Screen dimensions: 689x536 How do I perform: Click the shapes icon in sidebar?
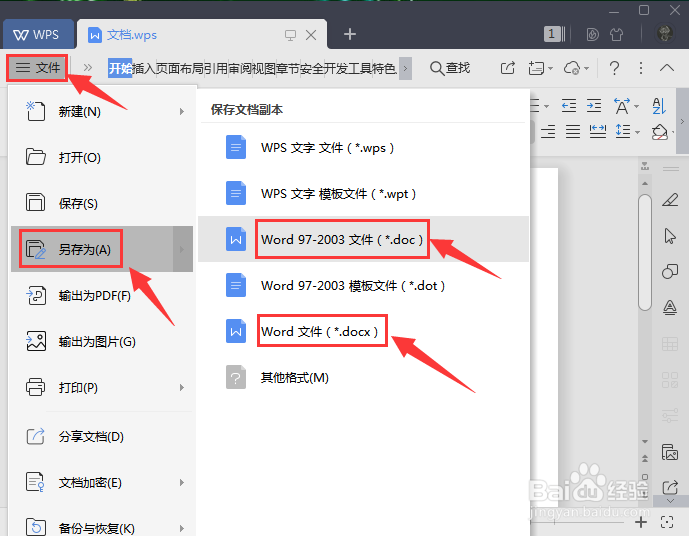(670, 272)
